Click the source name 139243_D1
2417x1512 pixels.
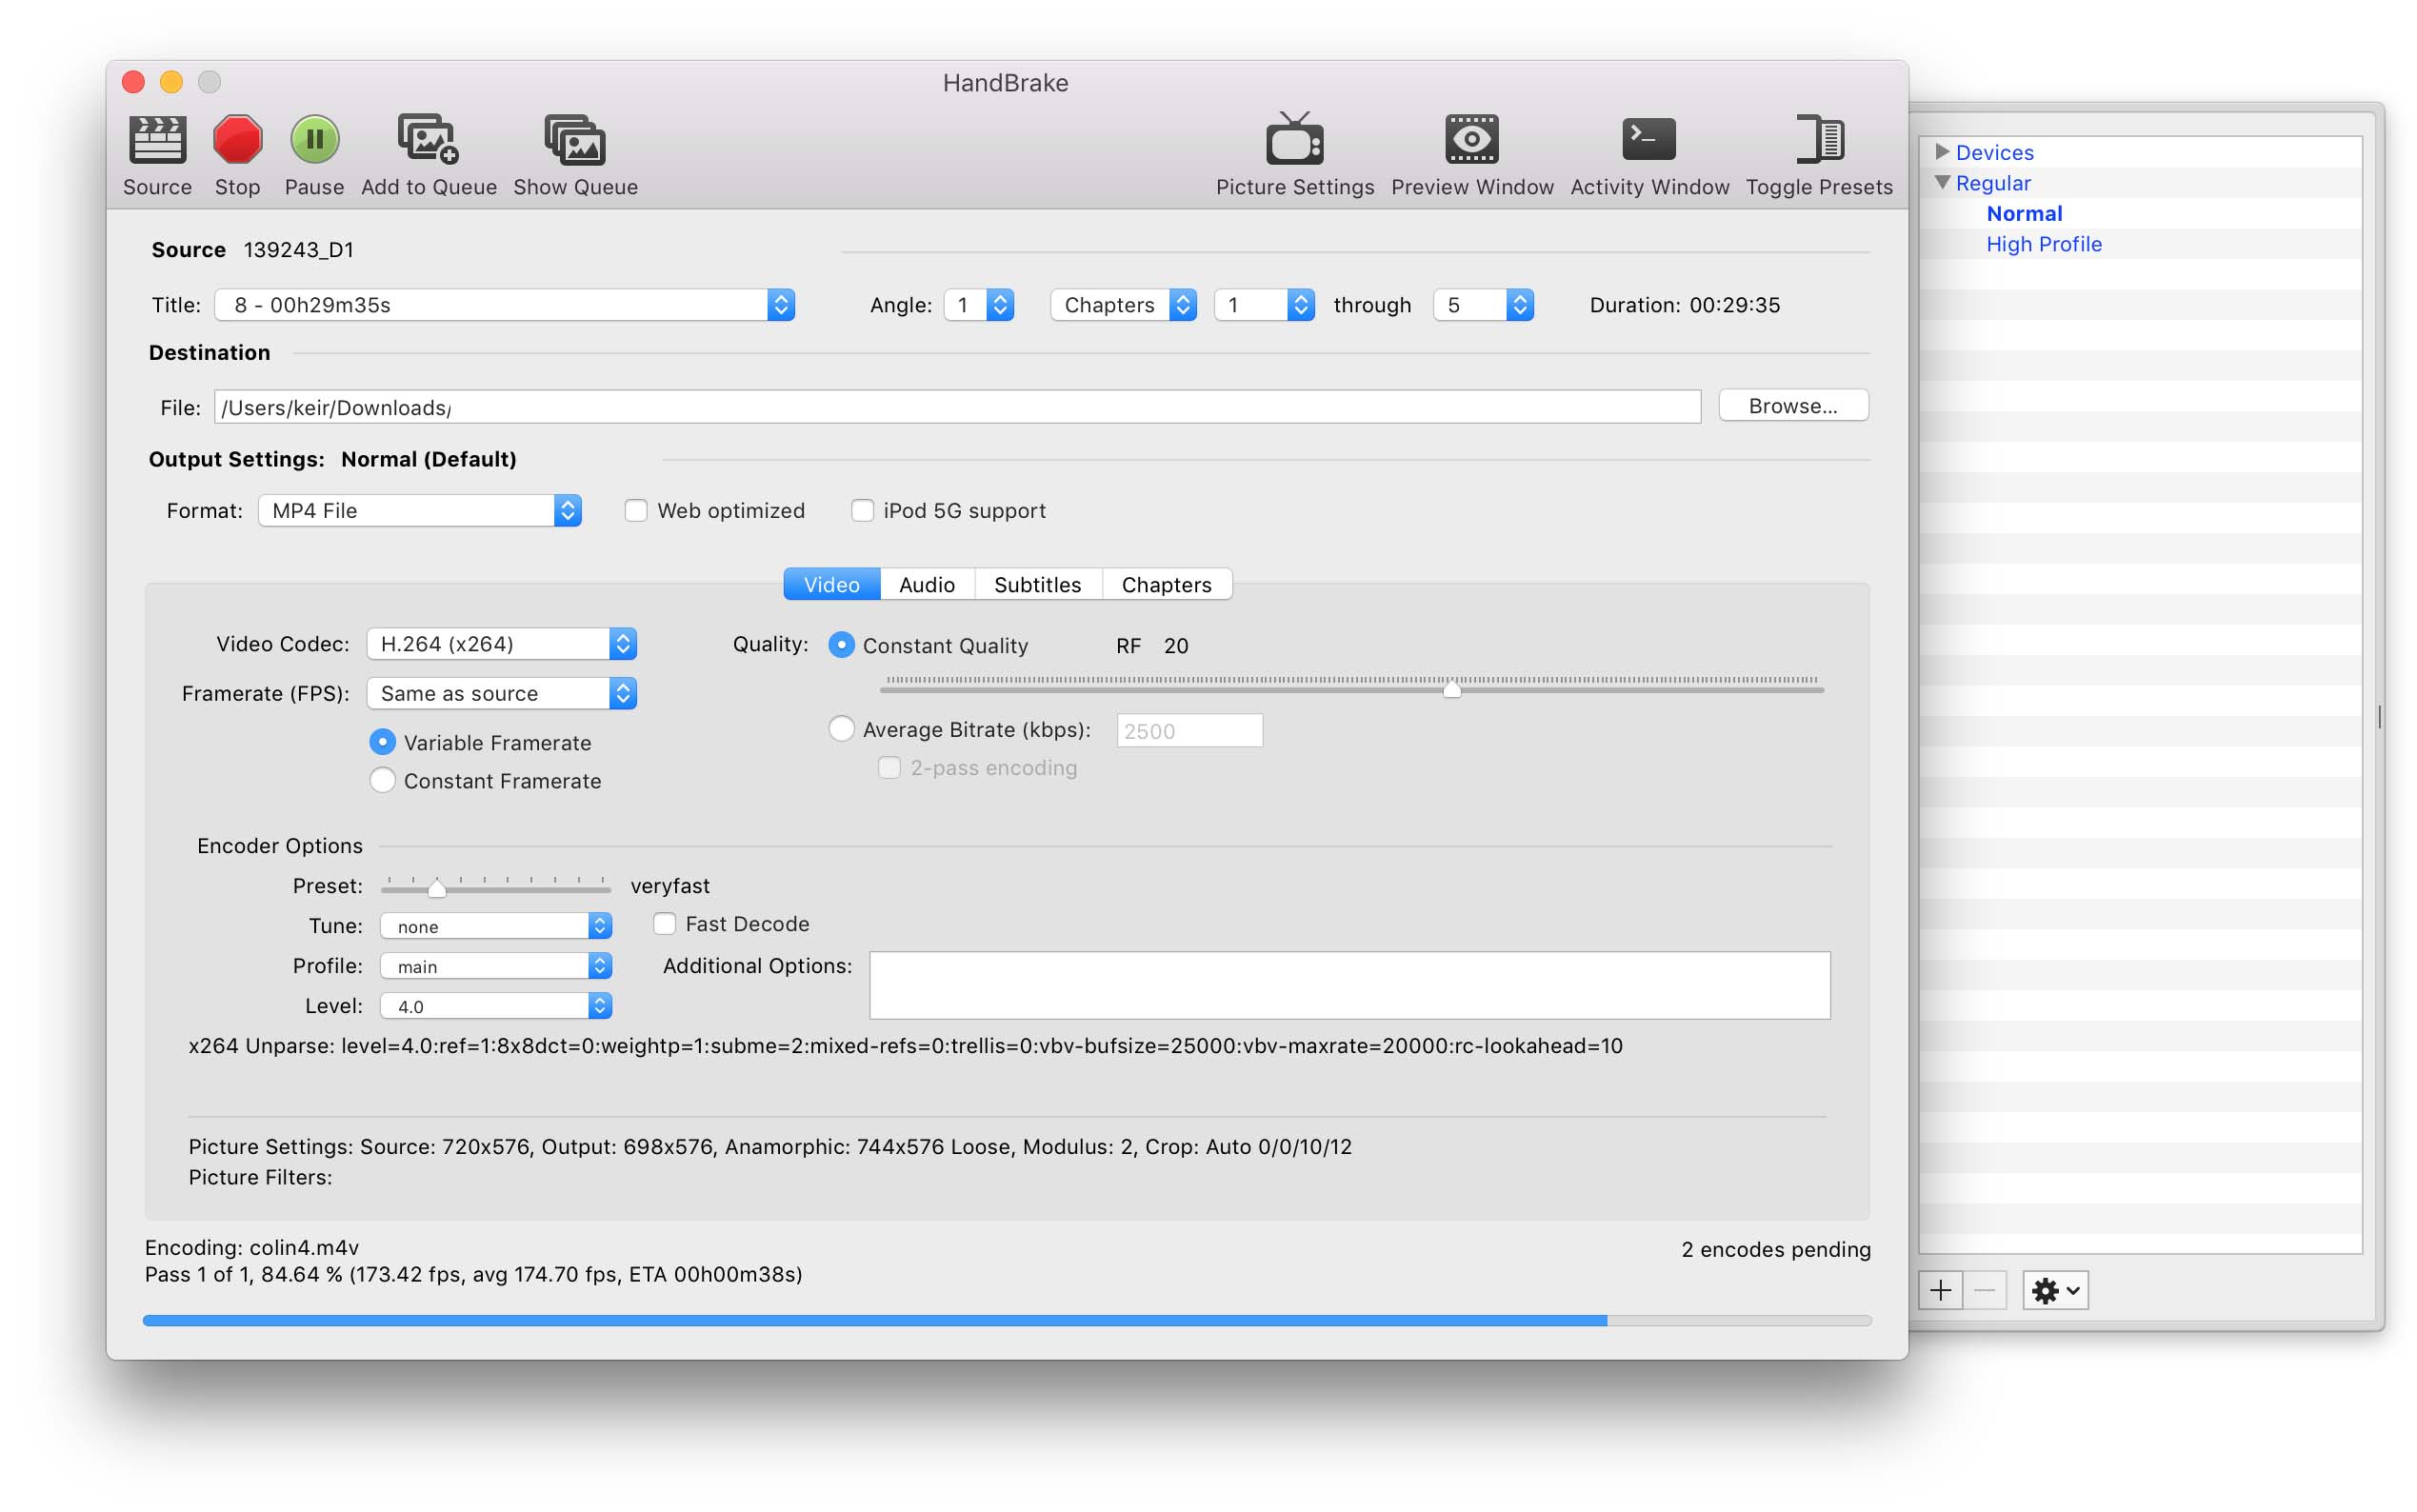tap(298, 250)
